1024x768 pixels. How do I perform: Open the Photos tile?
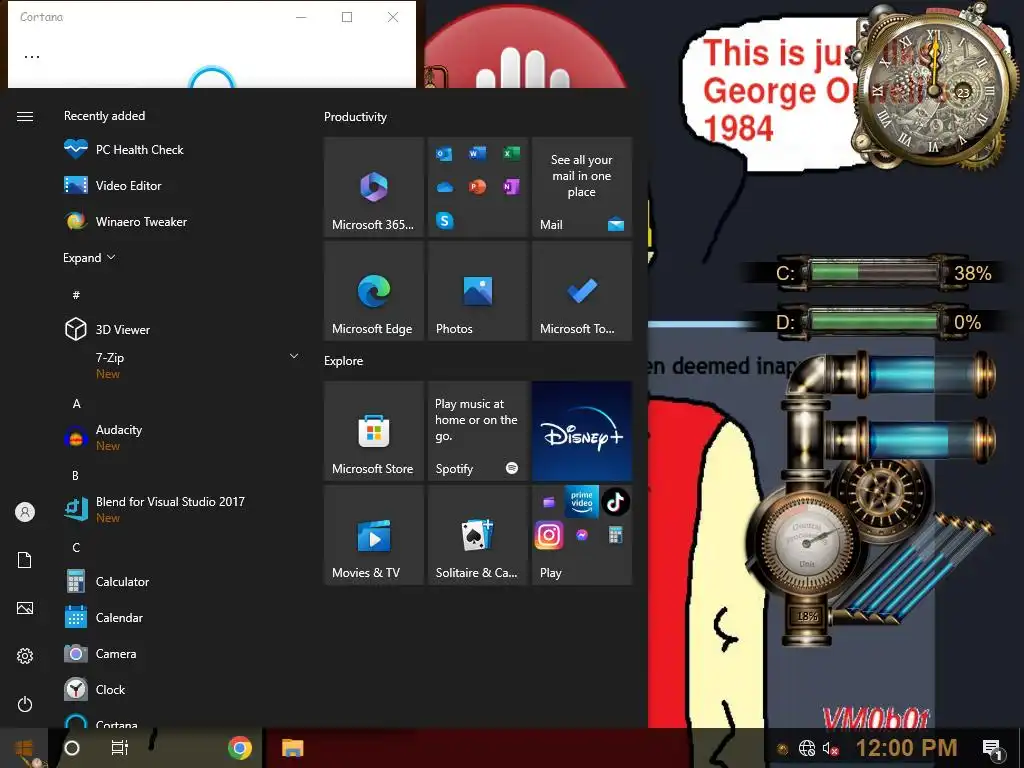pyautogui.click(x=478, y=291)
